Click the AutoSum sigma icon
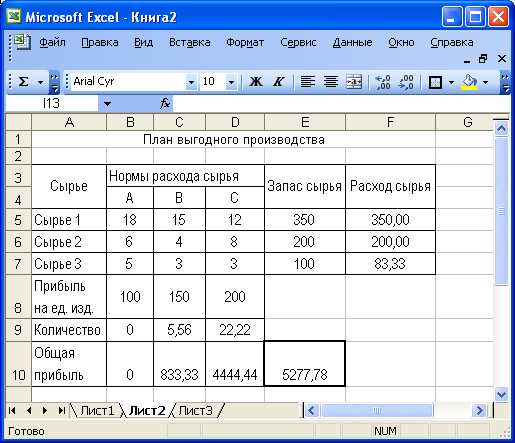This screenshot has width=515, height=443. pyautogui.click(x=23, y=81)
